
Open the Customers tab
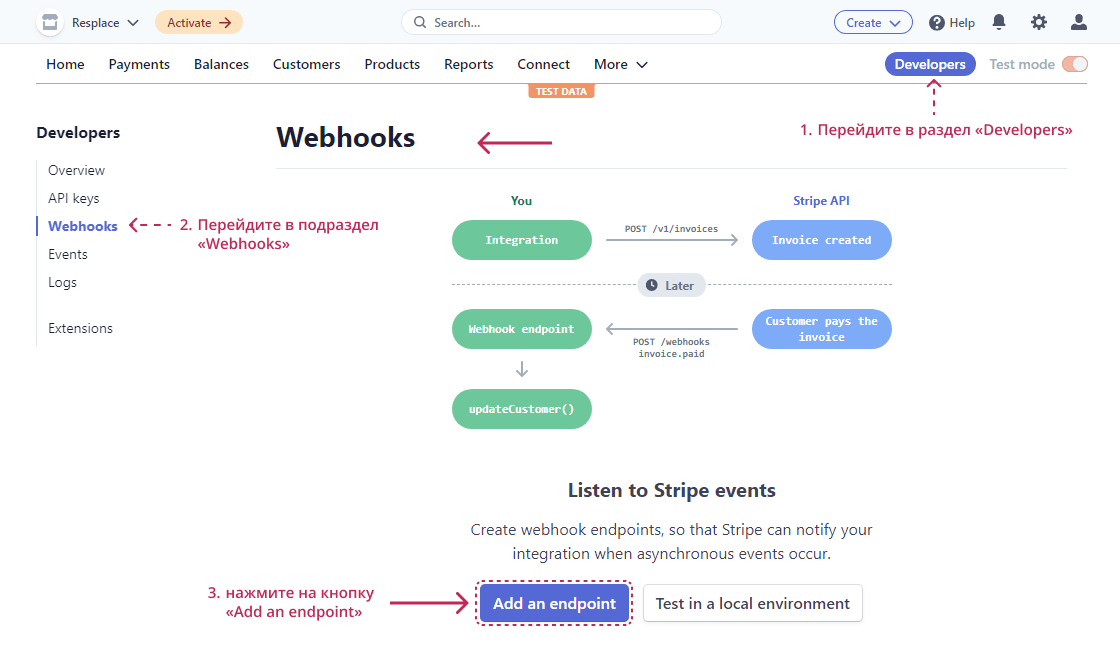coord(306,64)
